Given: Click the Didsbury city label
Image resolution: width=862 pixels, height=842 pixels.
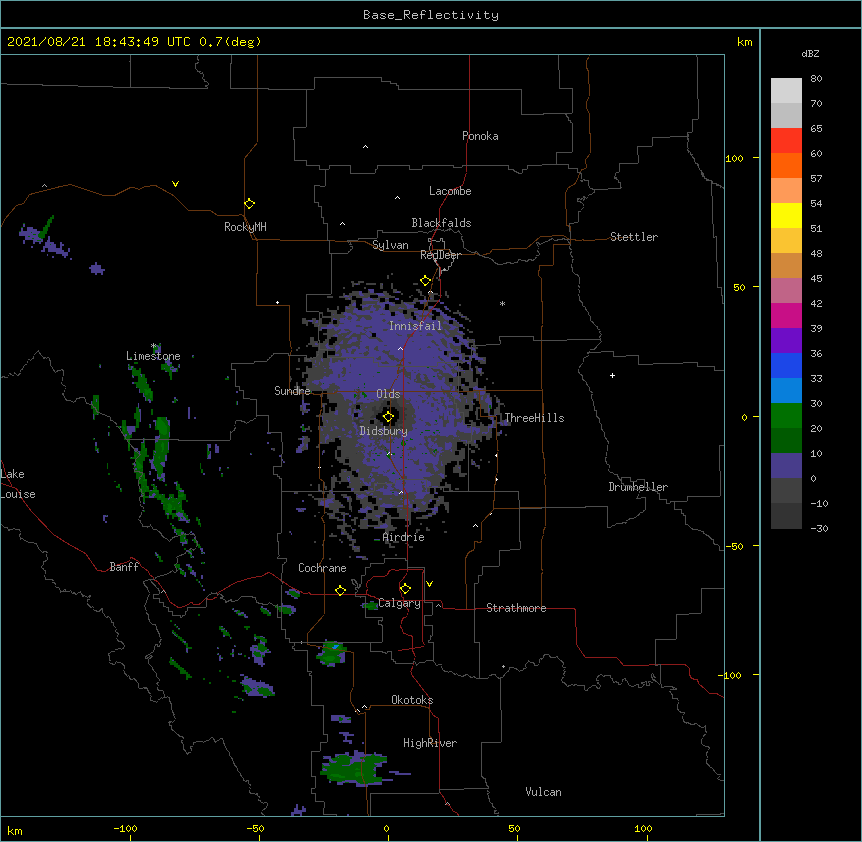Looking at the screenshot, I should point(384,431).
